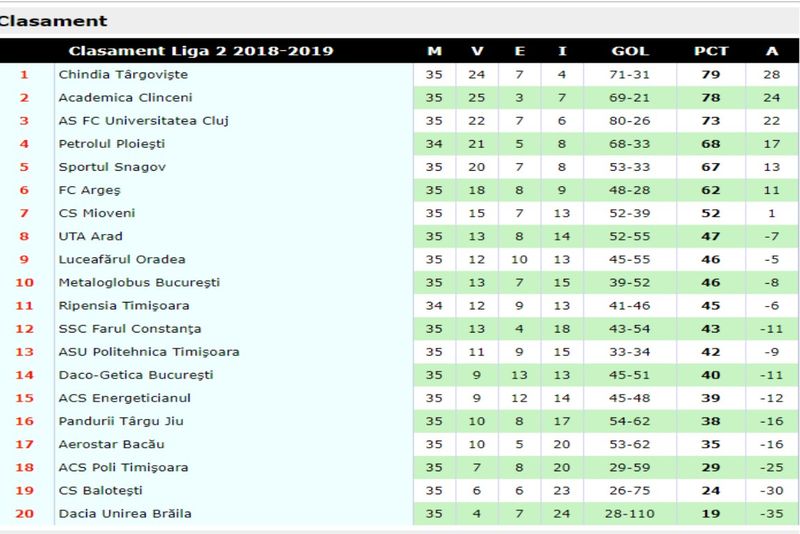Select Metaloglobus București entry
800x534 pixels.
(x=139, y=283)
